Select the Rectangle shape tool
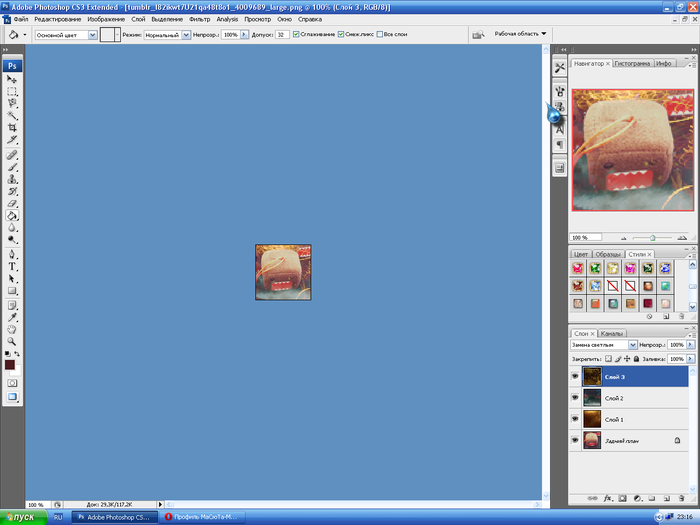The width and height of the screenshot is (700, 525). (x=12, y=291)
